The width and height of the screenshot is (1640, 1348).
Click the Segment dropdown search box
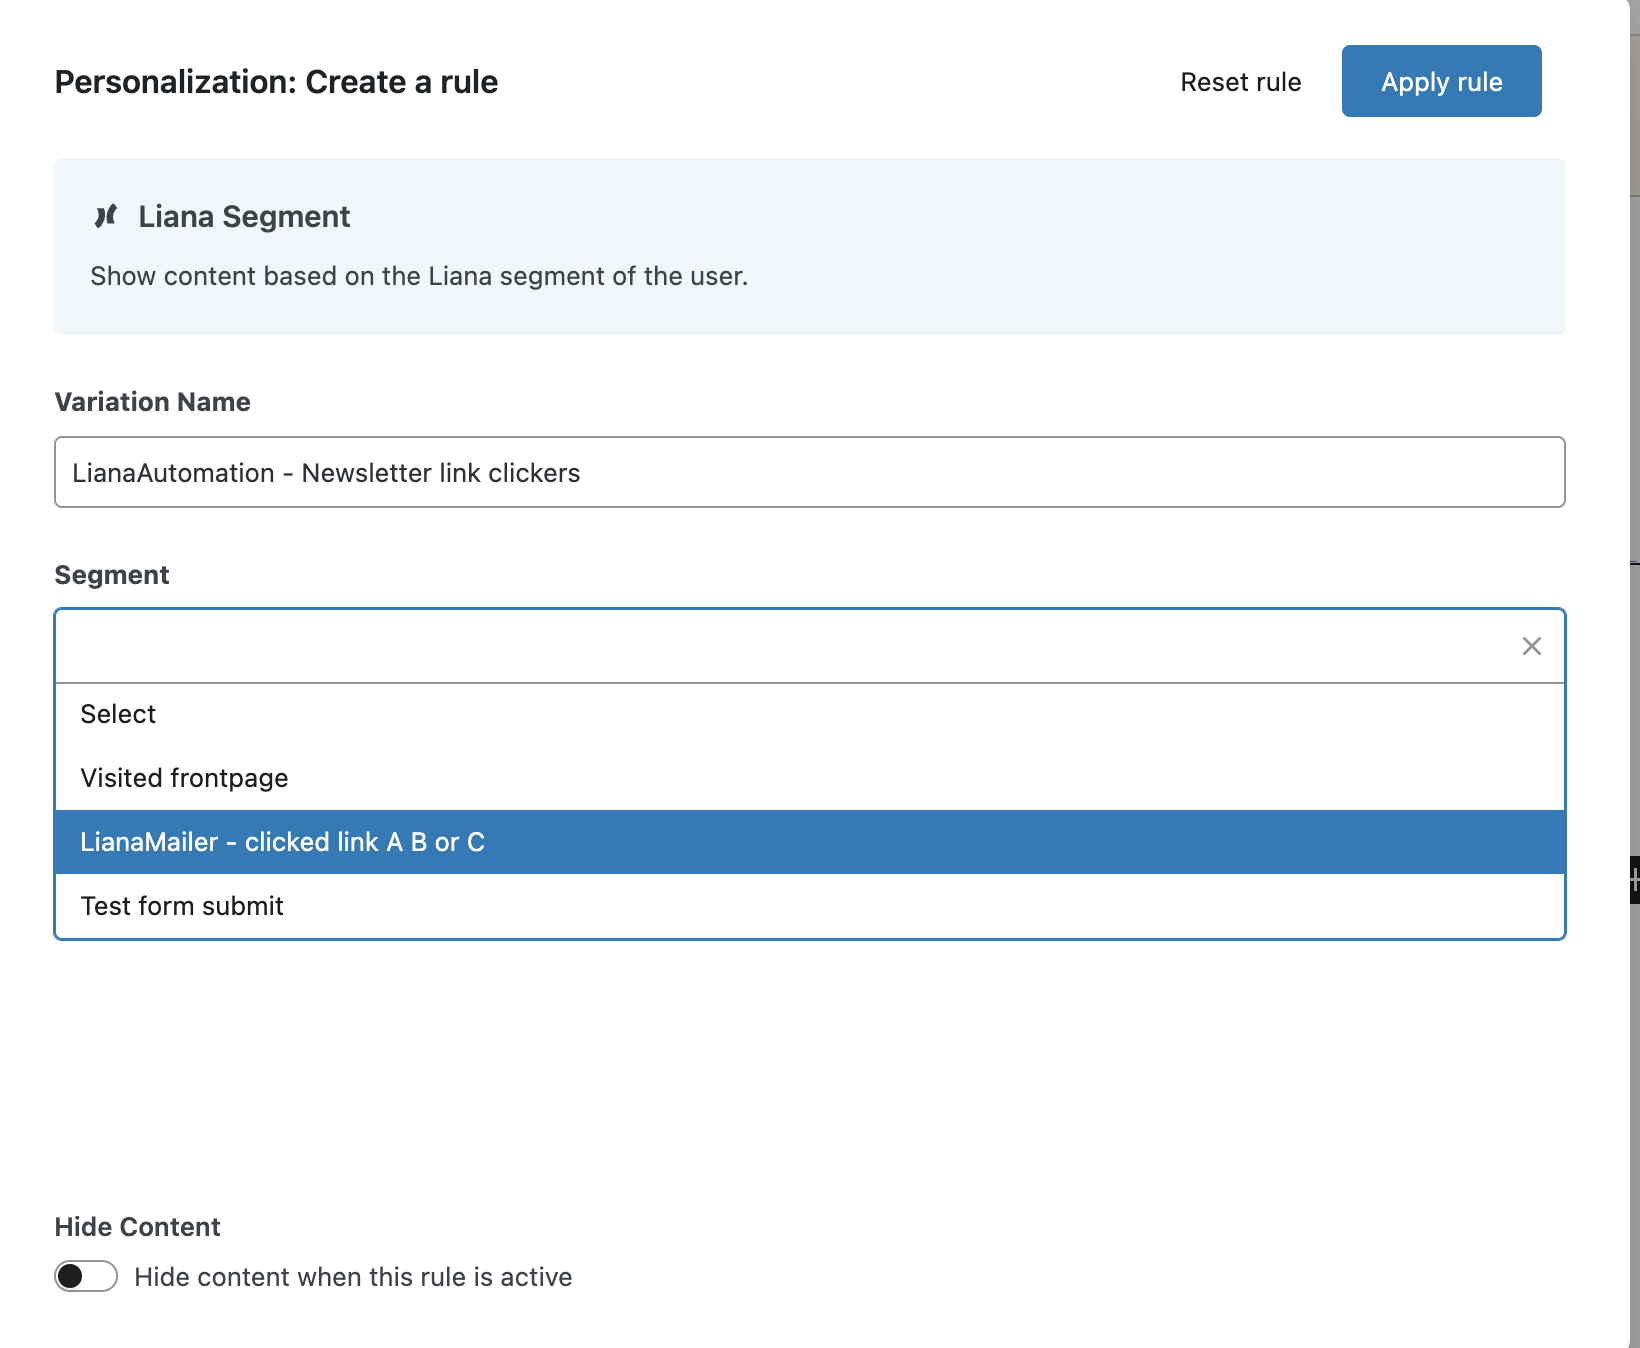click(x=780, y=646)
